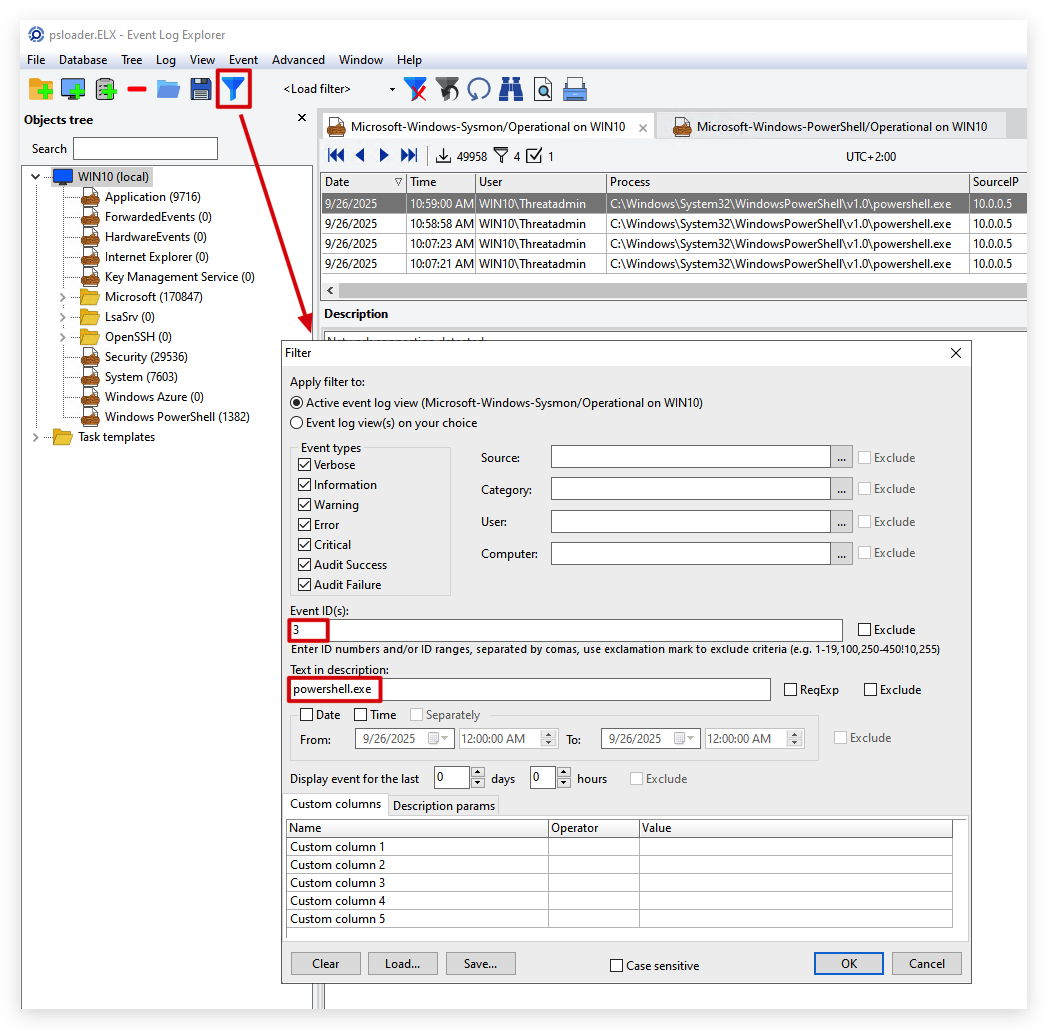Open print preview with the magnifier page icon
Viewport: 1047px width, 1029px height.
point(543,89)
